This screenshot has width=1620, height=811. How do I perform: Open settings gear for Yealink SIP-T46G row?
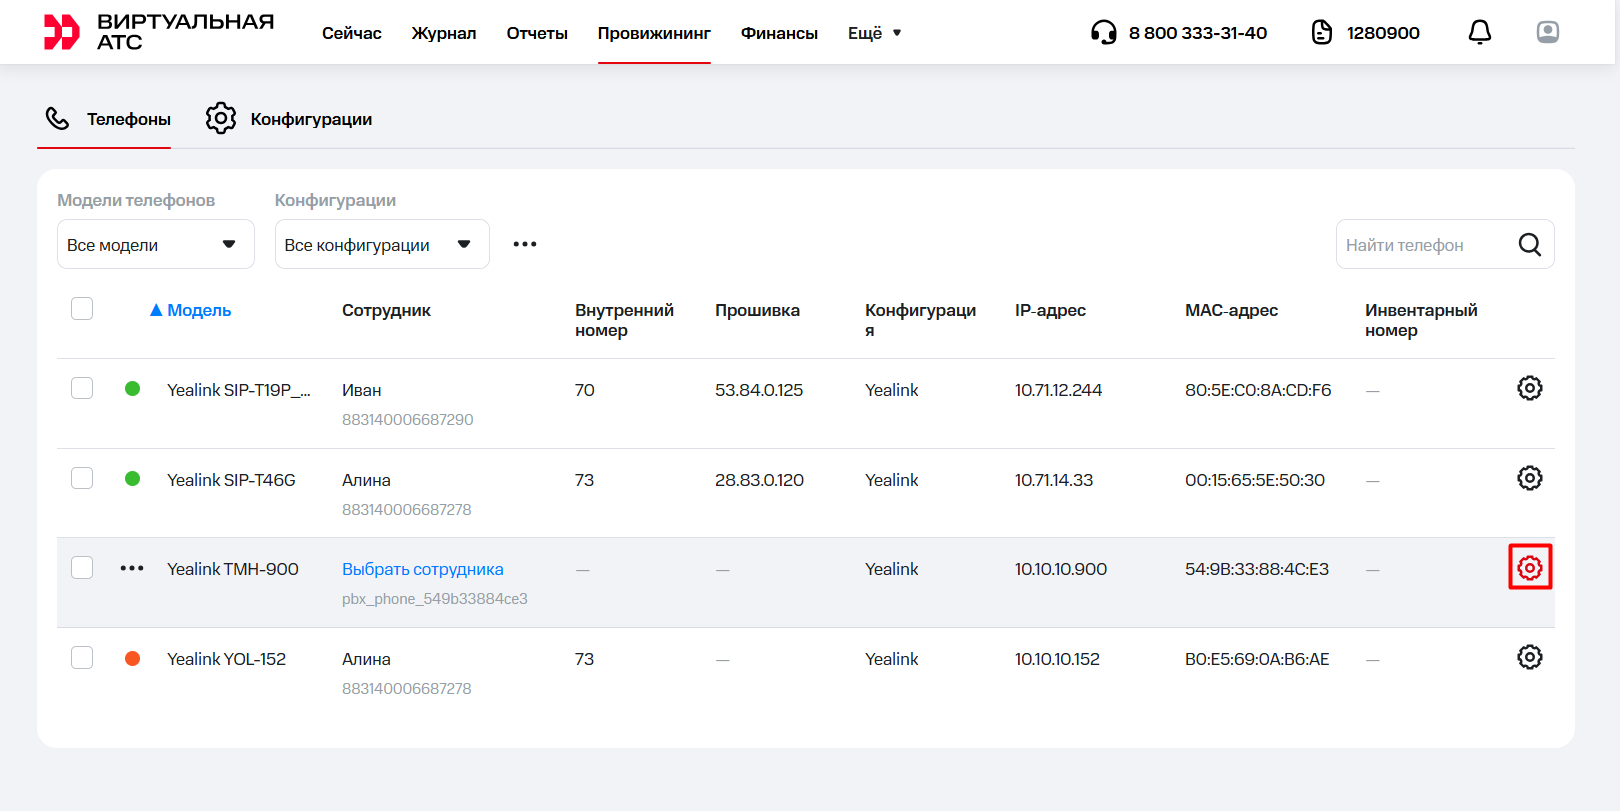(1529, 478)
